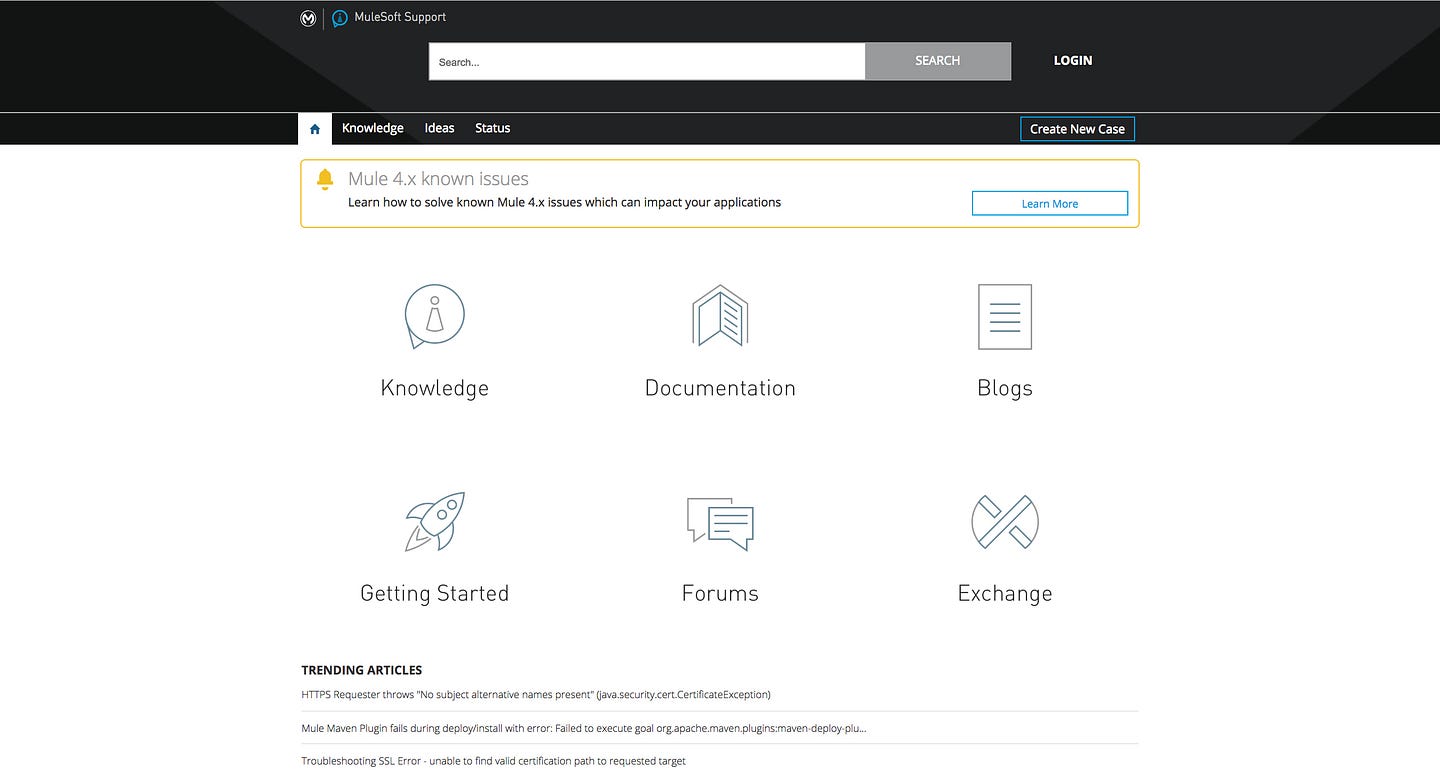Open the large Knowledge text link
The image size is (1440, 777).
435,388
